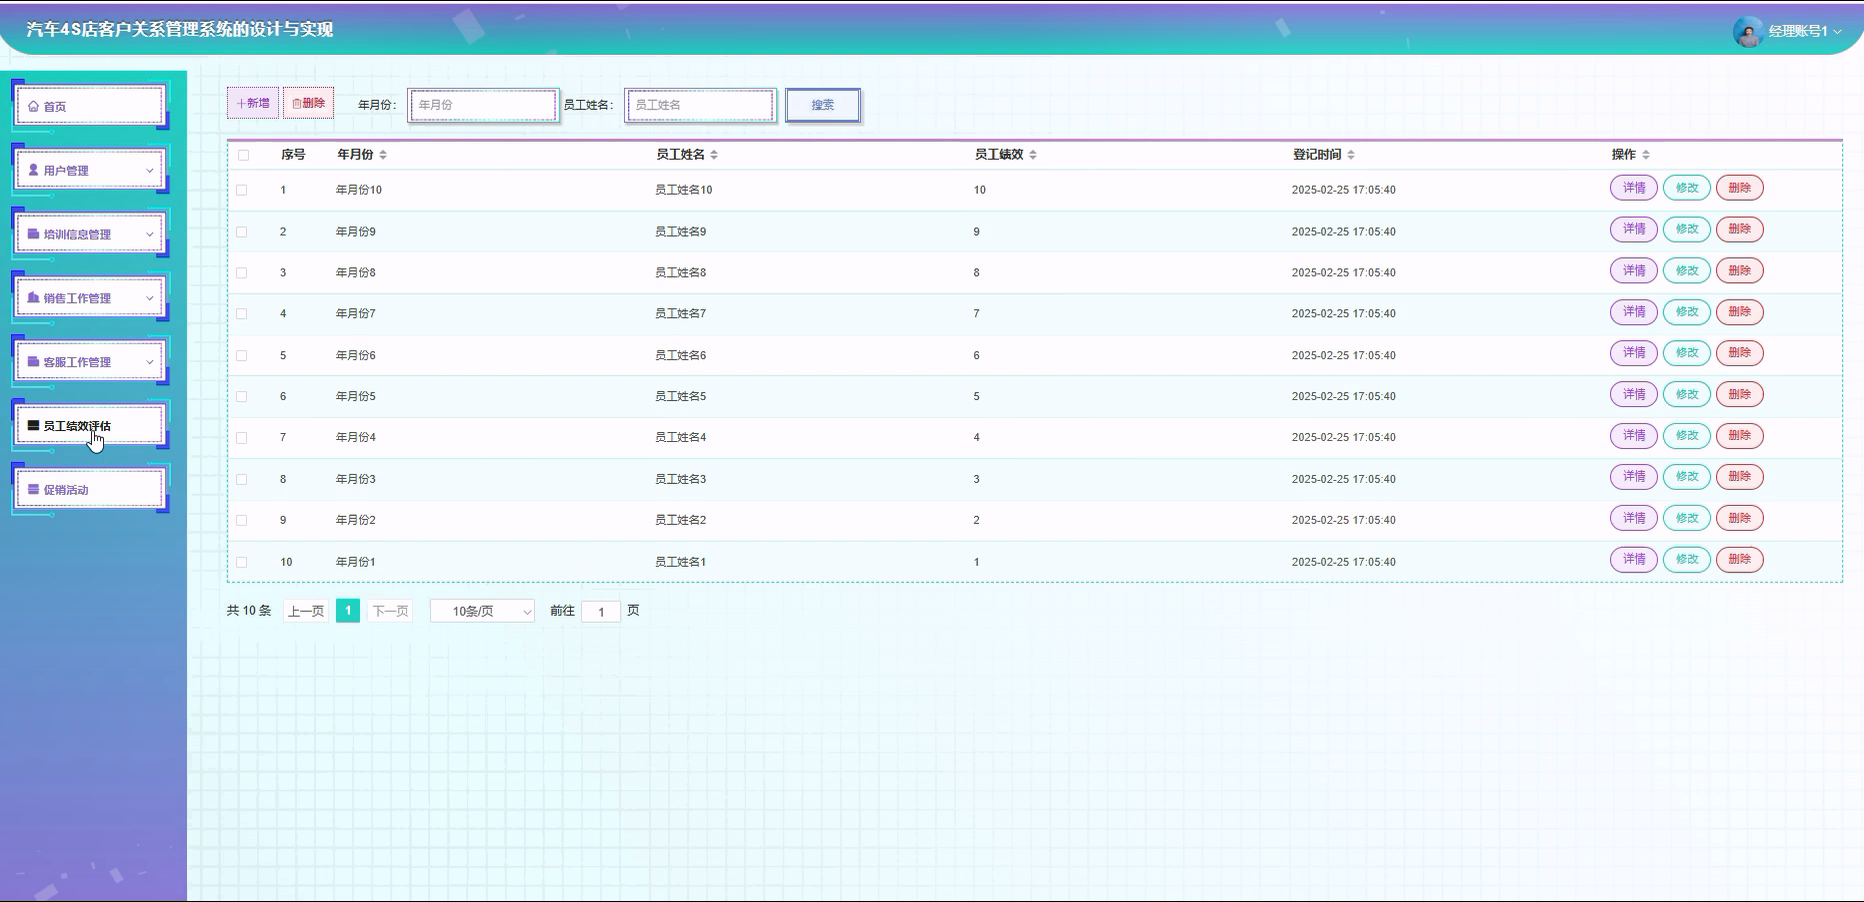Screen dimensions: 1864x902
Task: Open 培训信息管理 sidebar menu
Action: click(90, 234)
